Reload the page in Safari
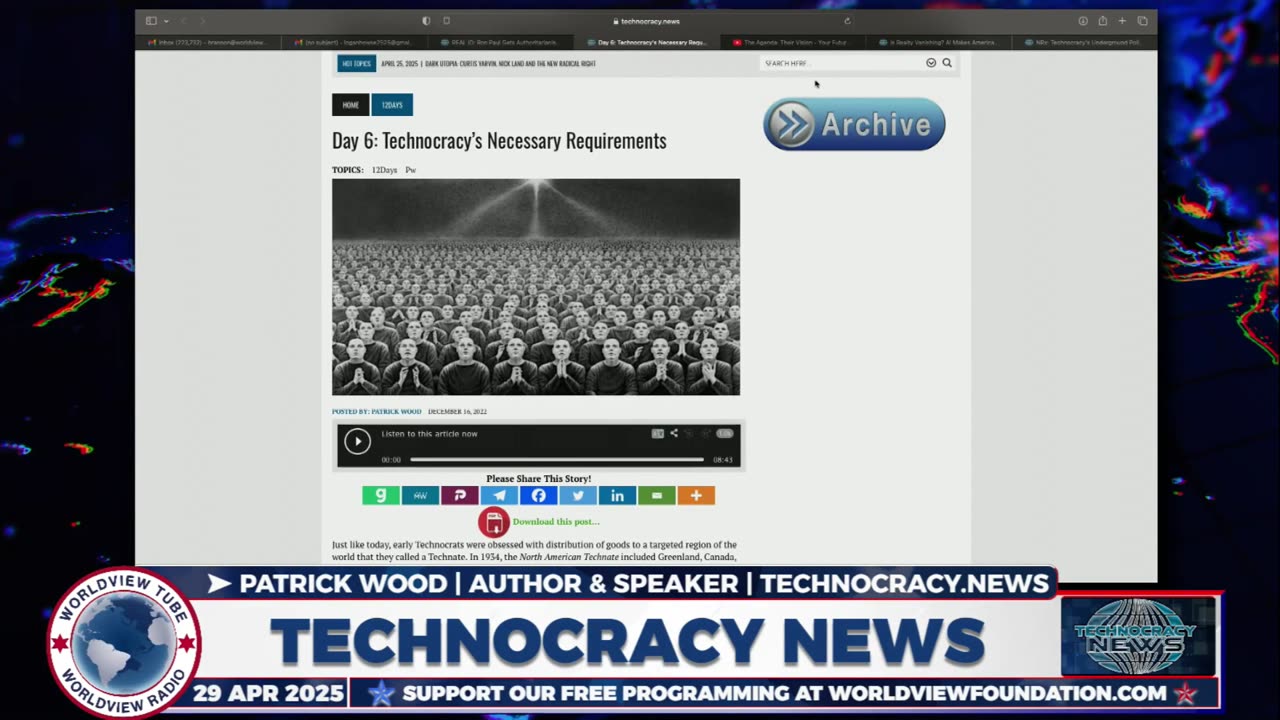The width and height of the screenshot is (1280, 720). tap(847, 21)
